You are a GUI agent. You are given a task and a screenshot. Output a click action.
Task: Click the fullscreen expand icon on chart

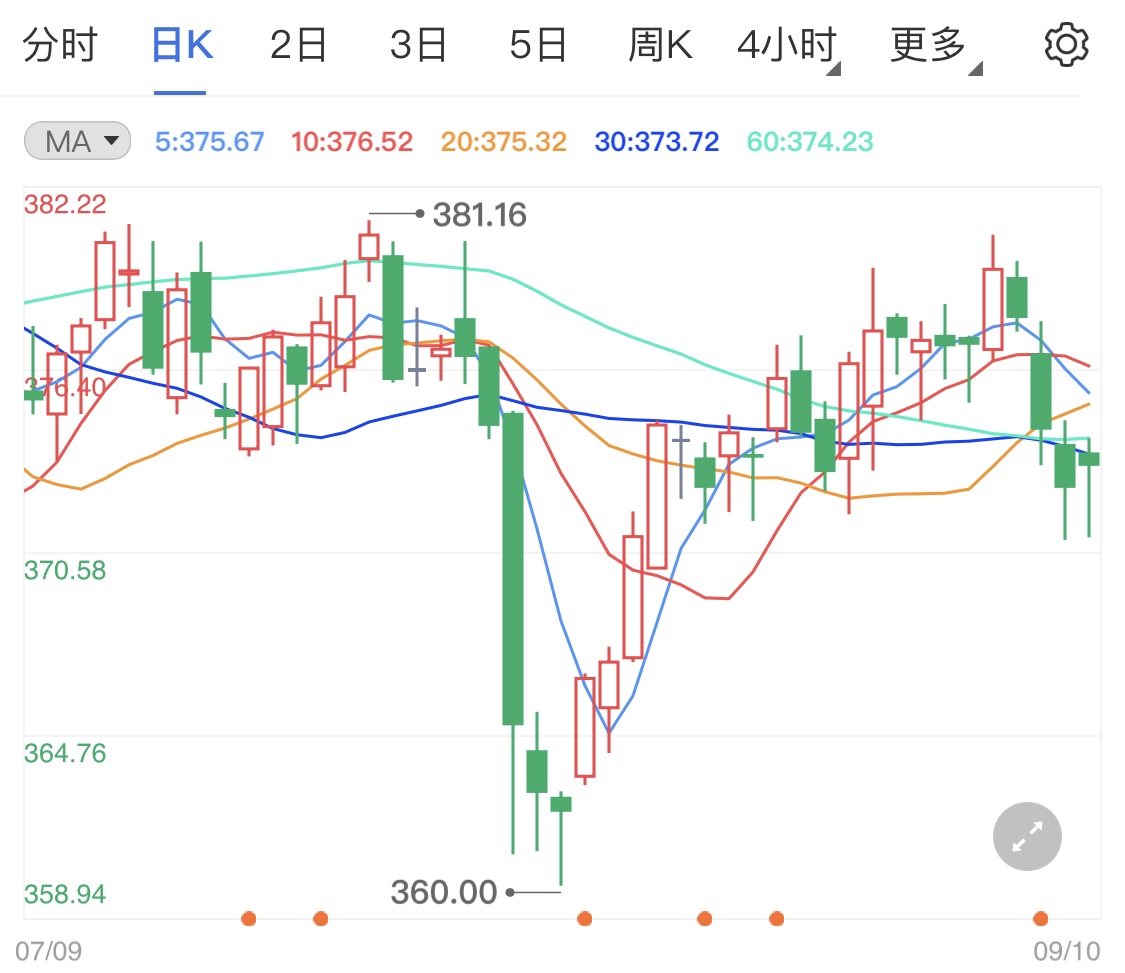[x=1027, y=836]
